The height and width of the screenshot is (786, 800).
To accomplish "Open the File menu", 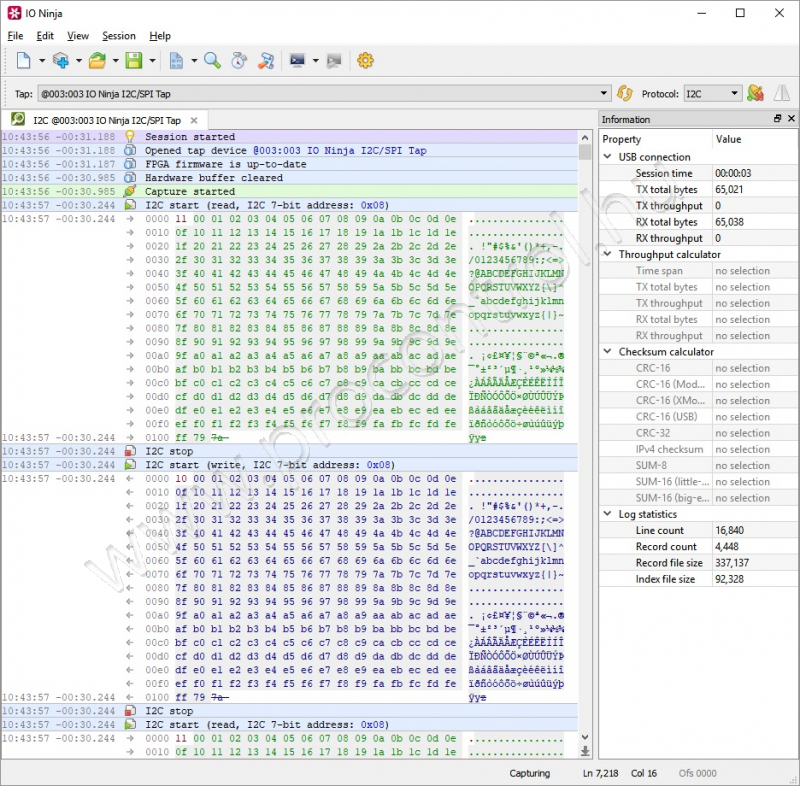I will 15,36.
